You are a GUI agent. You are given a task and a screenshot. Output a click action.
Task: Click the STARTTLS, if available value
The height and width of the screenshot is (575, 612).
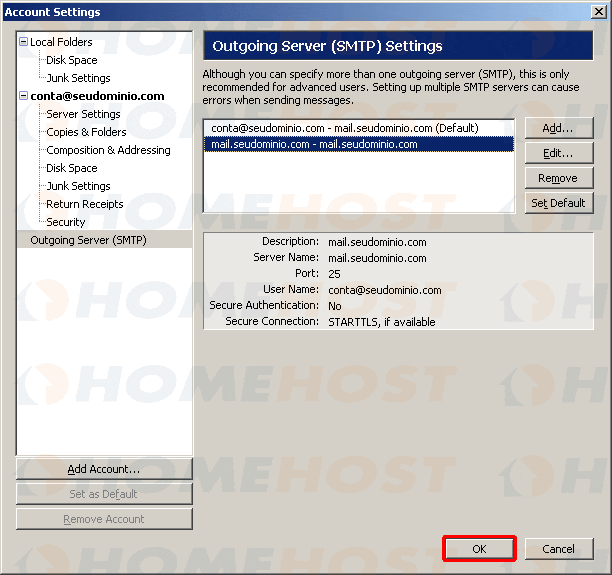[382, 322]
